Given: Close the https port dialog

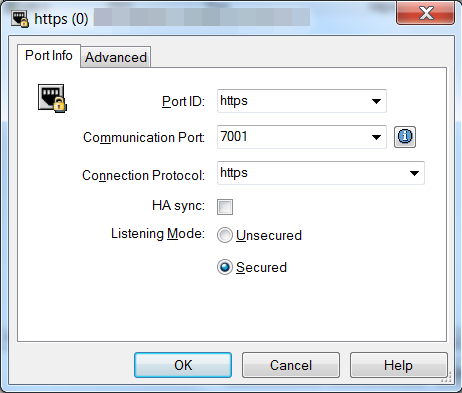Looking at the screenshot, I should click(x=426, y=14).
